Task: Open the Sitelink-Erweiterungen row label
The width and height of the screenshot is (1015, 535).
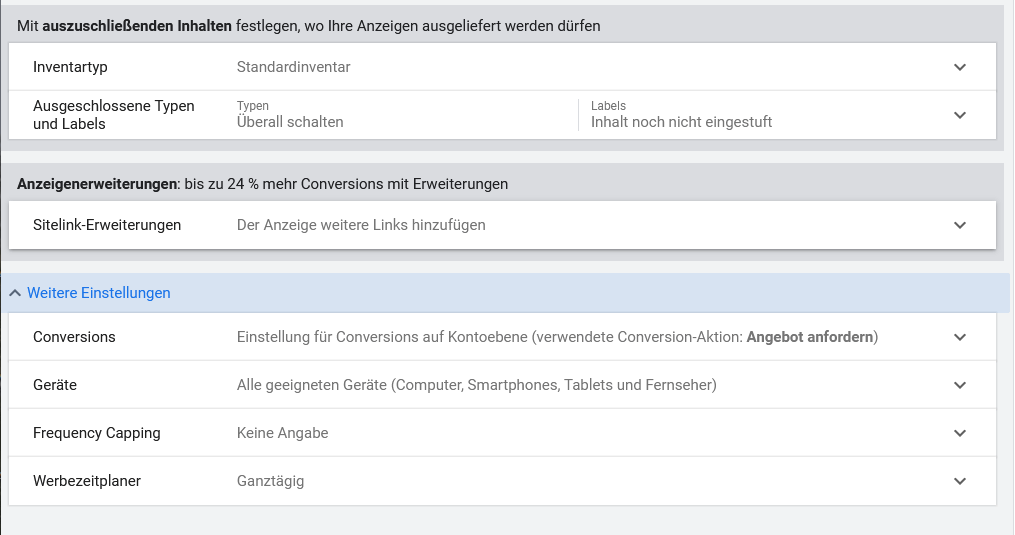Action: pos(107,225)
